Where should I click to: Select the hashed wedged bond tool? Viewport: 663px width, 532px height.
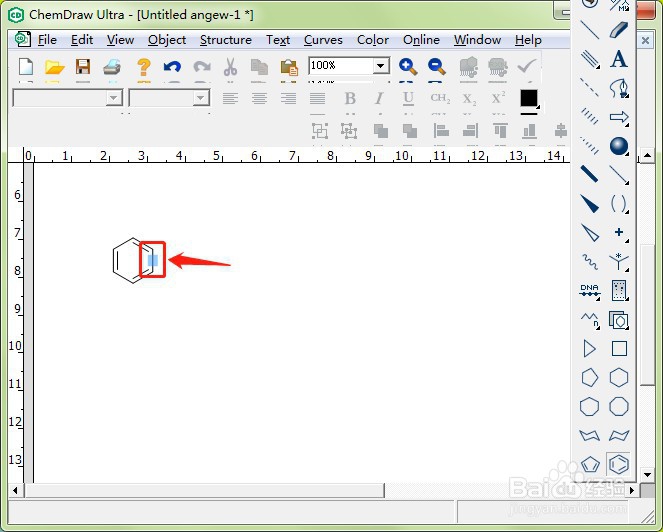(589, 145)
